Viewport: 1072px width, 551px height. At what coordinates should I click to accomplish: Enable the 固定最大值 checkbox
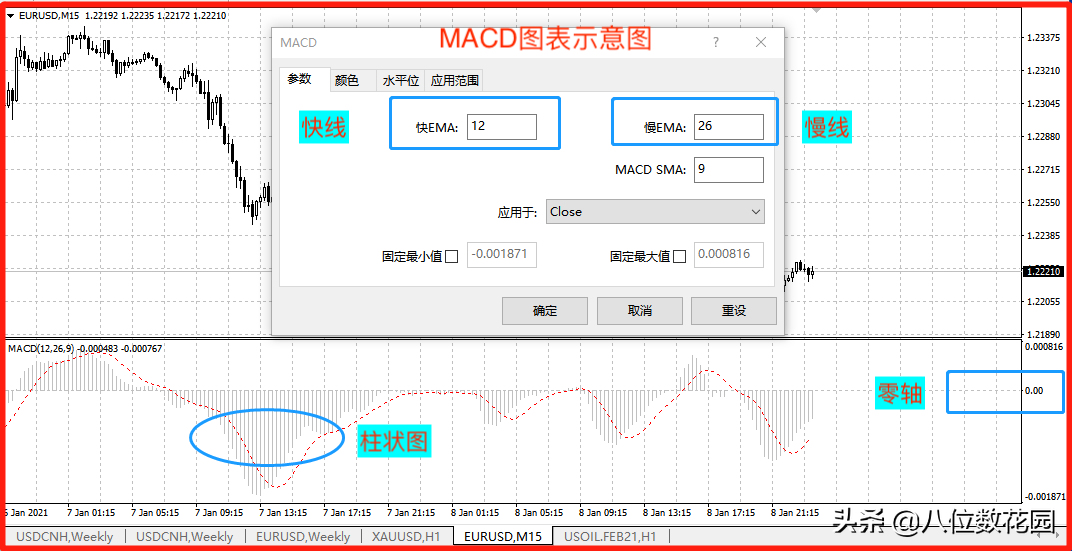679,257
